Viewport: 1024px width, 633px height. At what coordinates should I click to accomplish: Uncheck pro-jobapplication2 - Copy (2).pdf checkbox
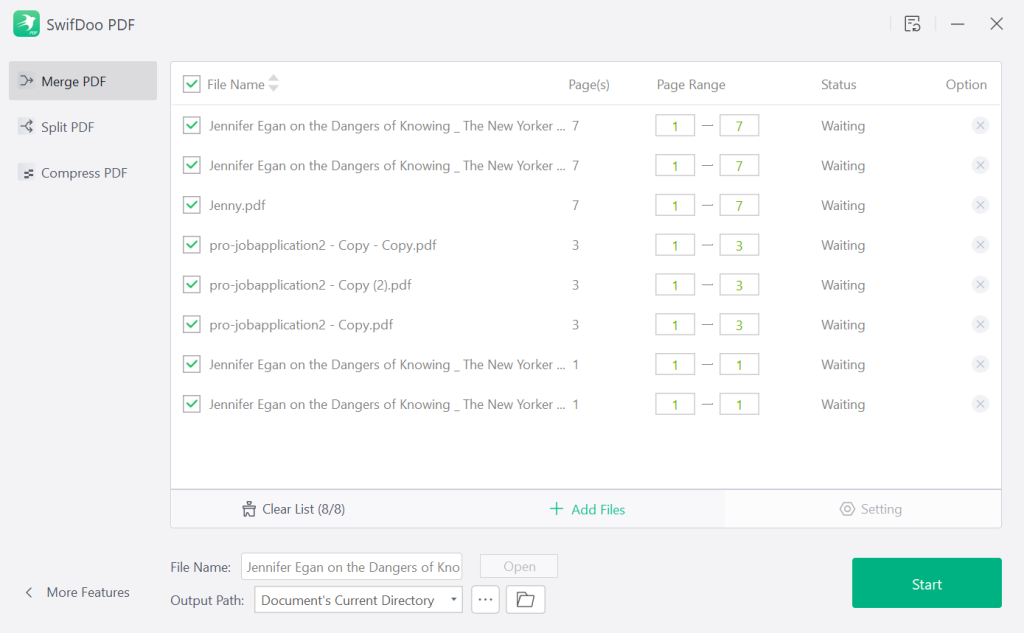tap(191, 285)
